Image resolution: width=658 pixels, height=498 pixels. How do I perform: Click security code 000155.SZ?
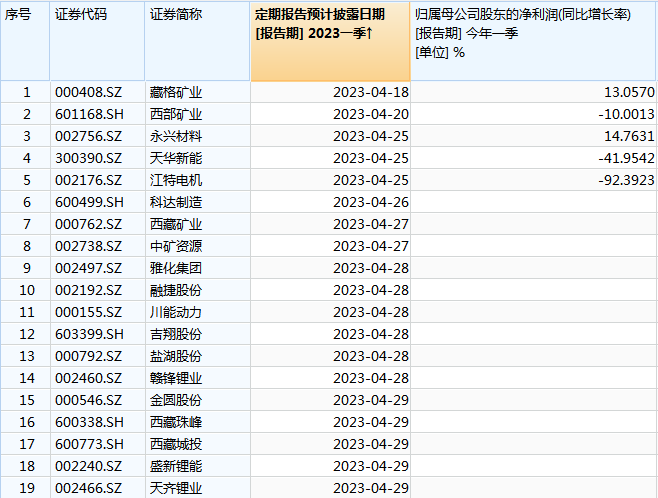pyautogui.click(x=89, y=312)
